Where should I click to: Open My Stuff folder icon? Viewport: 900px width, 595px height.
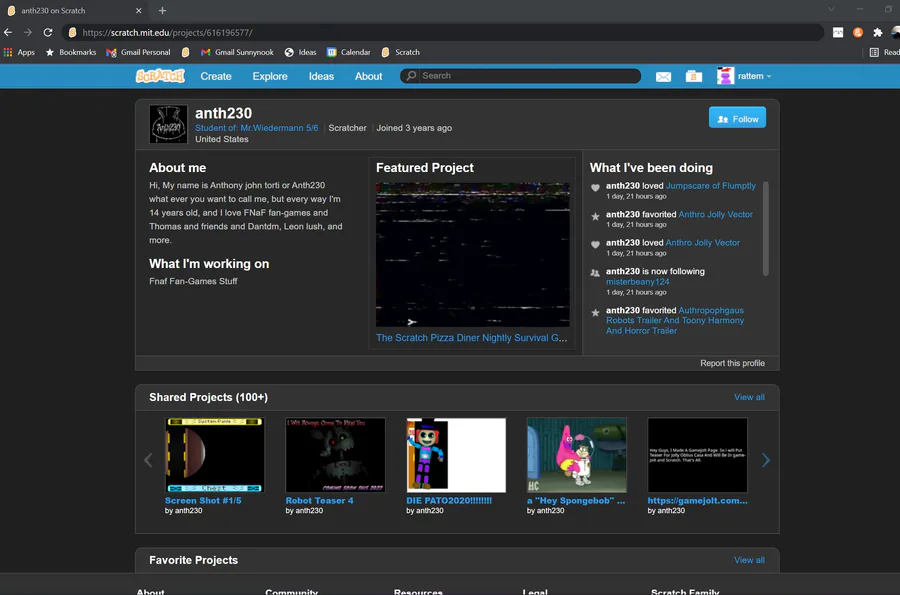pyautogui.click(x=693, y=76)
